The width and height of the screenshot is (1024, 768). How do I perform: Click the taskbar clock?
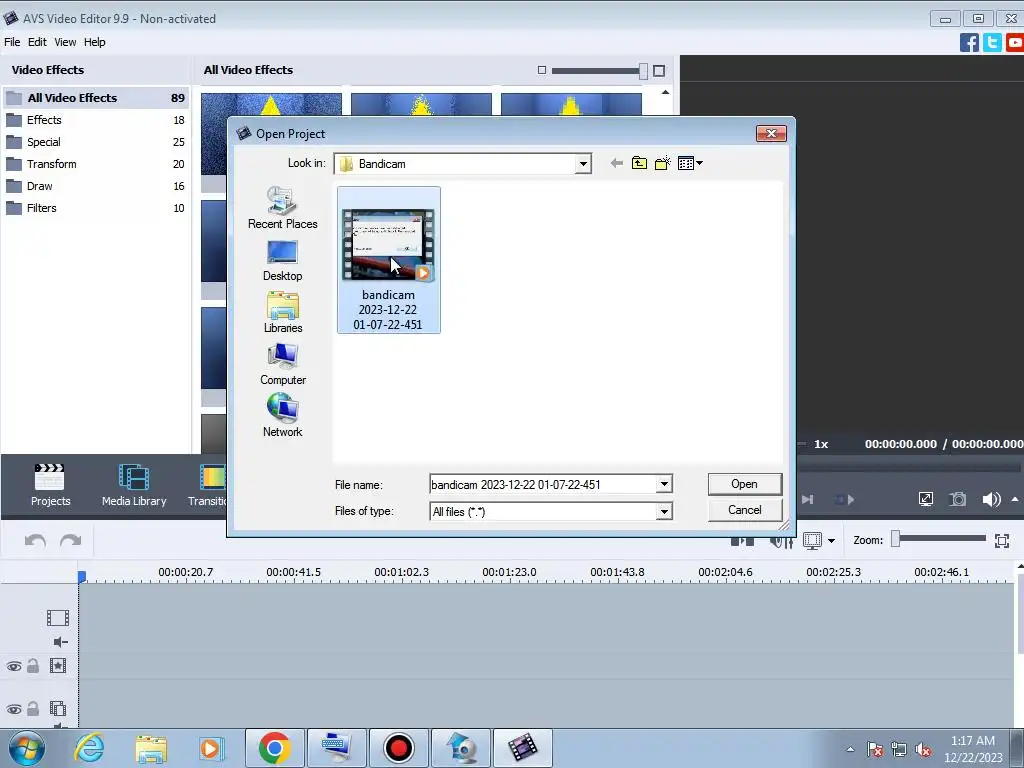[x=972, y=749]
